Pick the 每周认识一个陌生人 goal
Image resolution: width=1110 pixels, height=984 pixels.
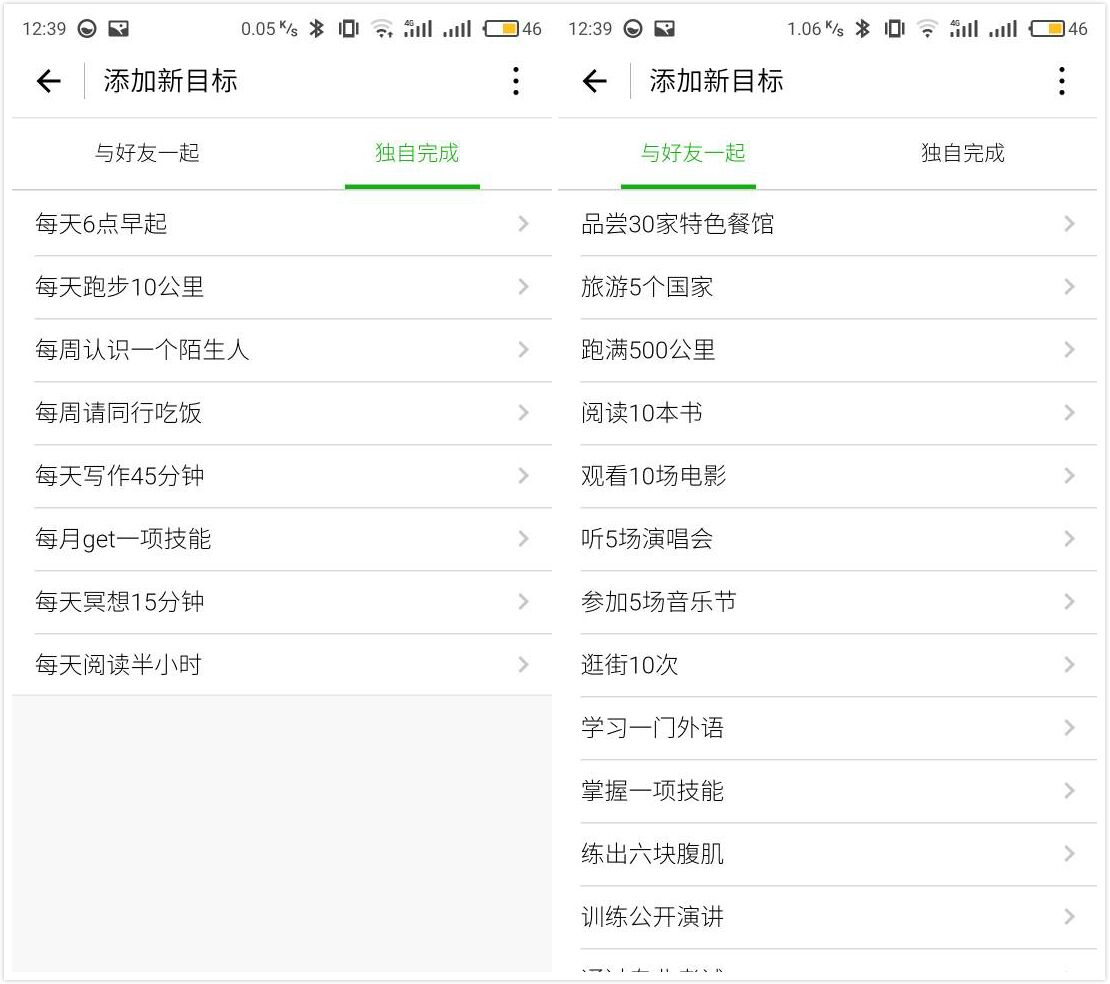[x=142, y=350]
